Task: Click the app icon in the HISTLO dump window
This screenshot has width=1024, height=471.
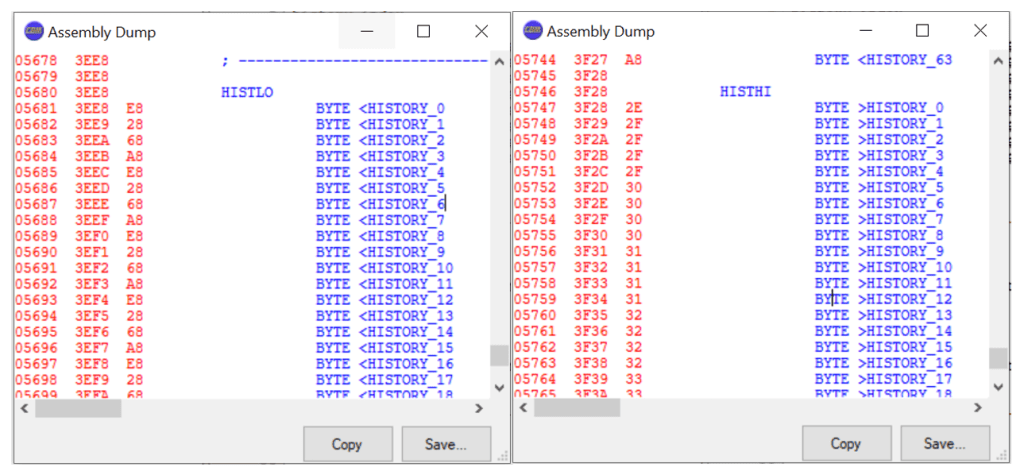Action: pos(34,31)
